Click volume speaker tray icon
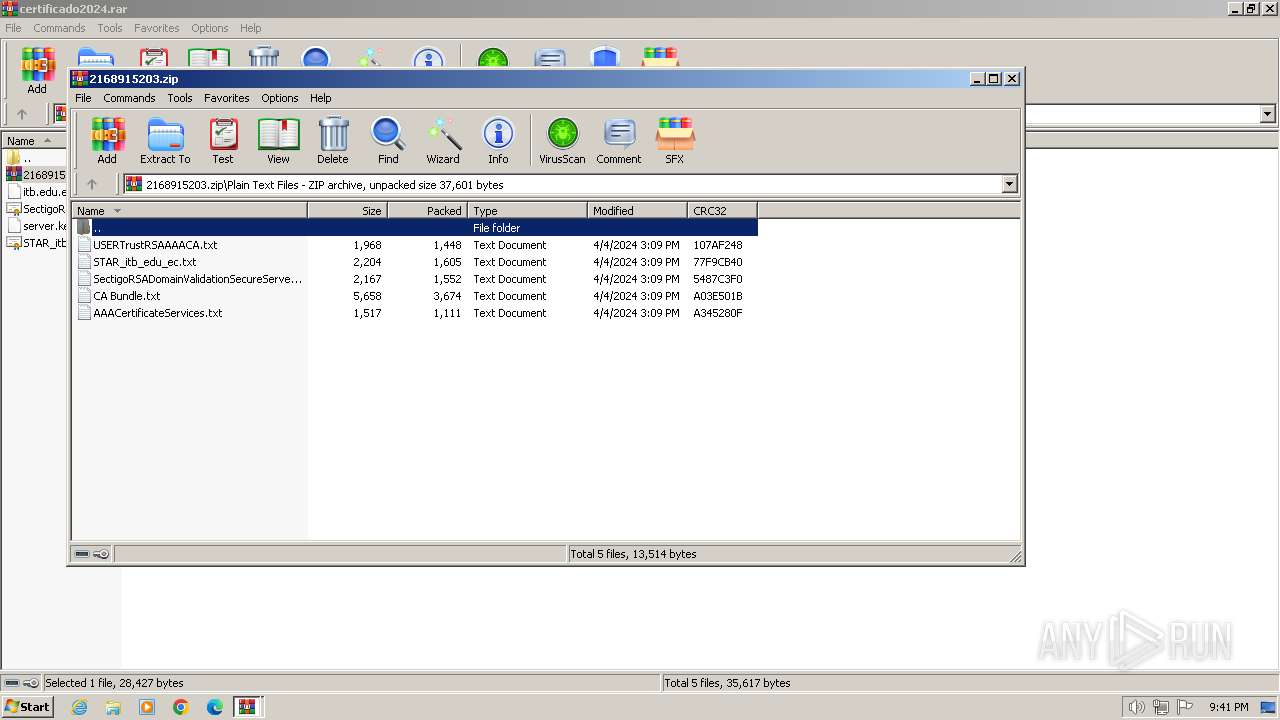This screenshot has height=720, width=1280. pyautogui.click(x=1136, y=707)
